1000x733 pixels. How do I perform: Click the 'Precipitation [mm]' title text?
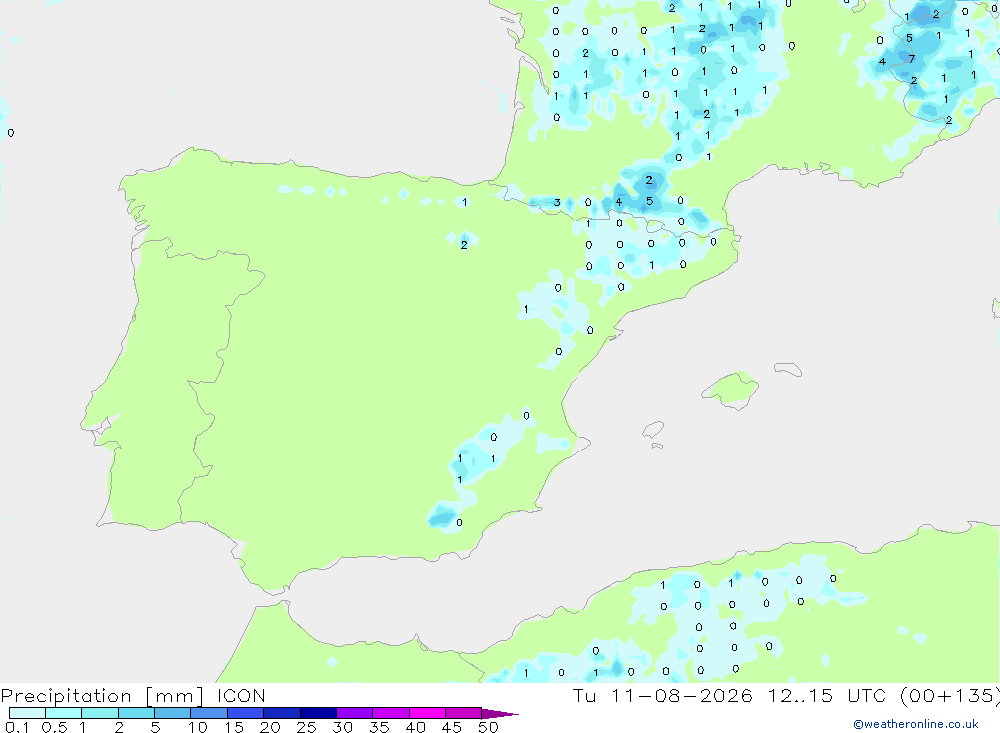[x=102, y=696]
